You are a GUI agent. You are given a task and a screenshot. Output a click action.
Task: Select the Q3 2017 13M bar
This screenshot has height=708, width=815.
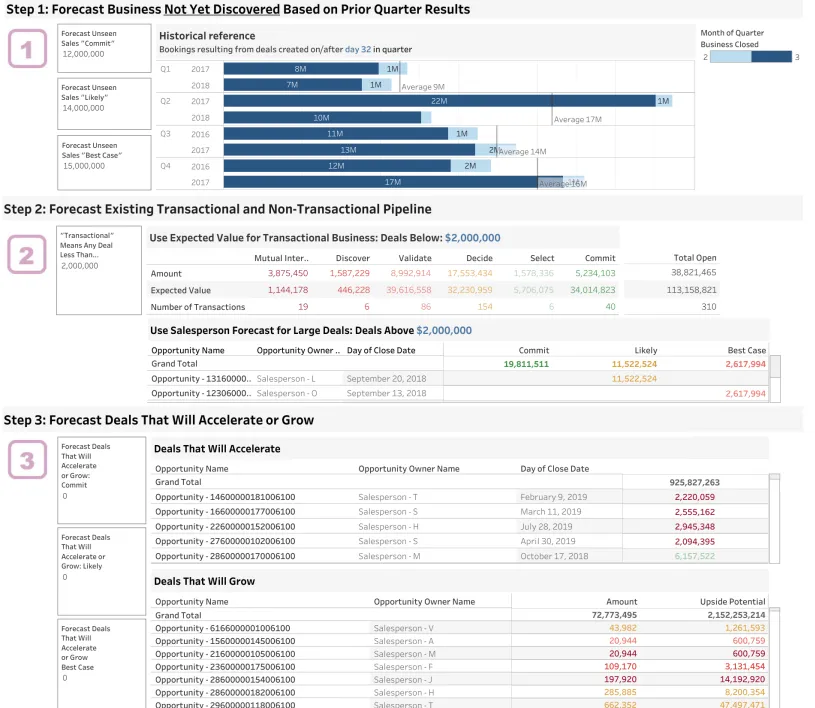point(349,150)
